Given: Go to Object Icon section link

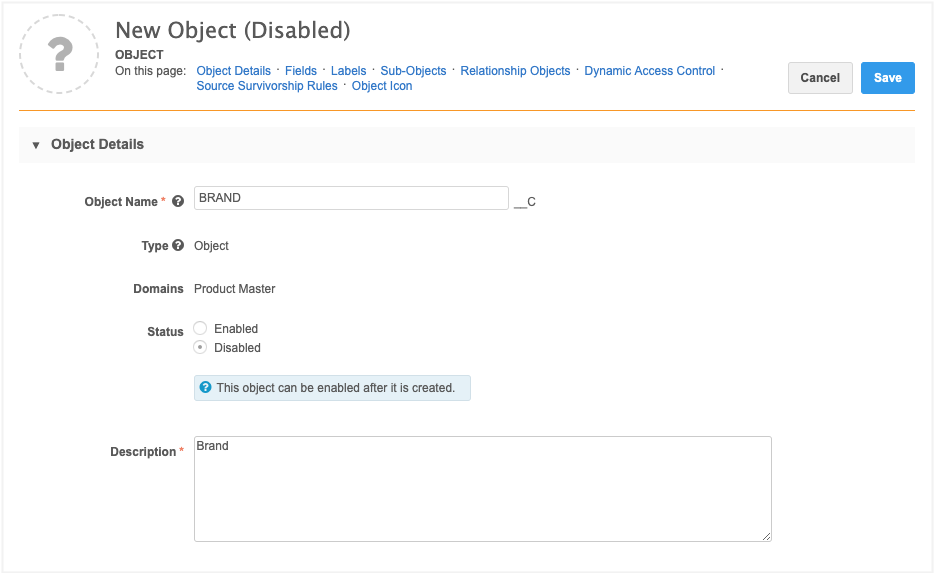Looking at the screenshot, I should [382, 86].
